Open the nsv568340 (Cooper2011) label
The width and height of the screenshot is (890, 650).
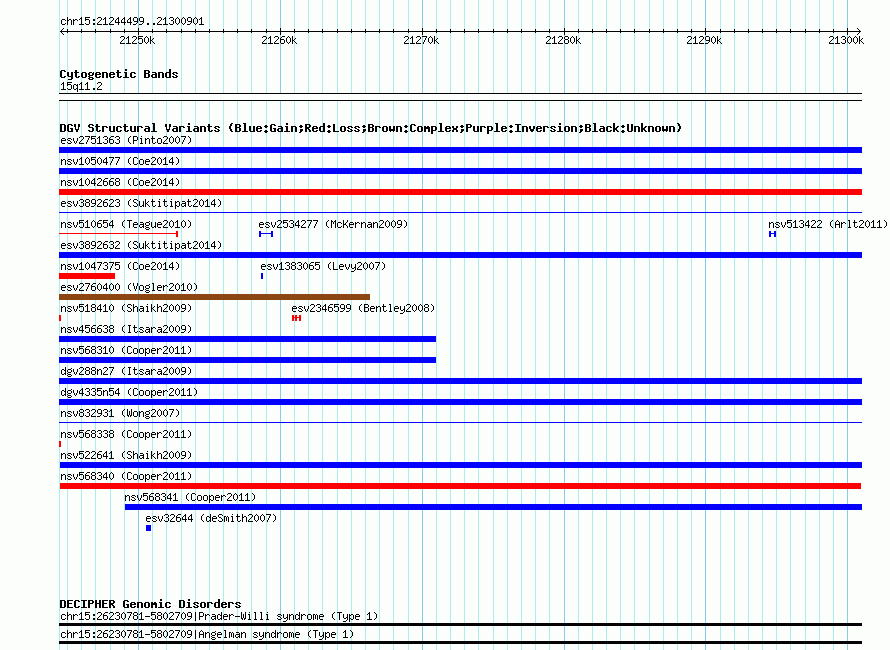tap(126, 476)
